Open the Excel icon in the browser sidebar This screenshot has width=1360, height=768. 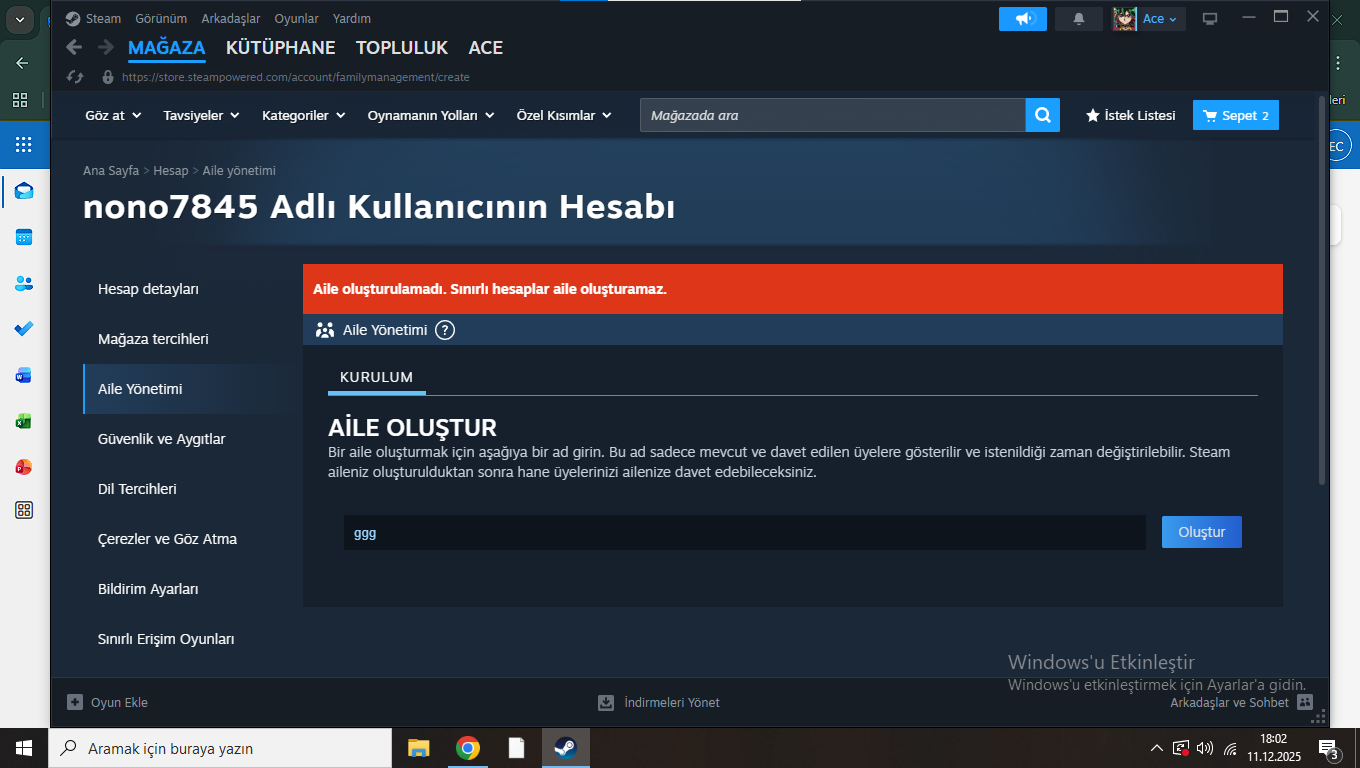point(24,421)
